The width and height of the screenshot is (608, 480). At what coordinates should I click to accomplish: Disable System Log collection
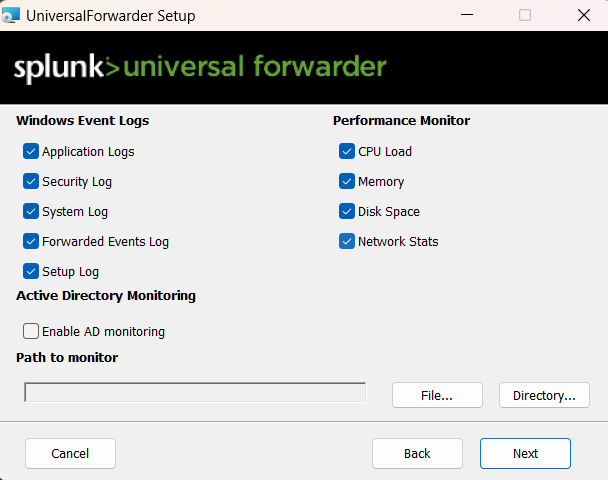(x=31, y=211)
